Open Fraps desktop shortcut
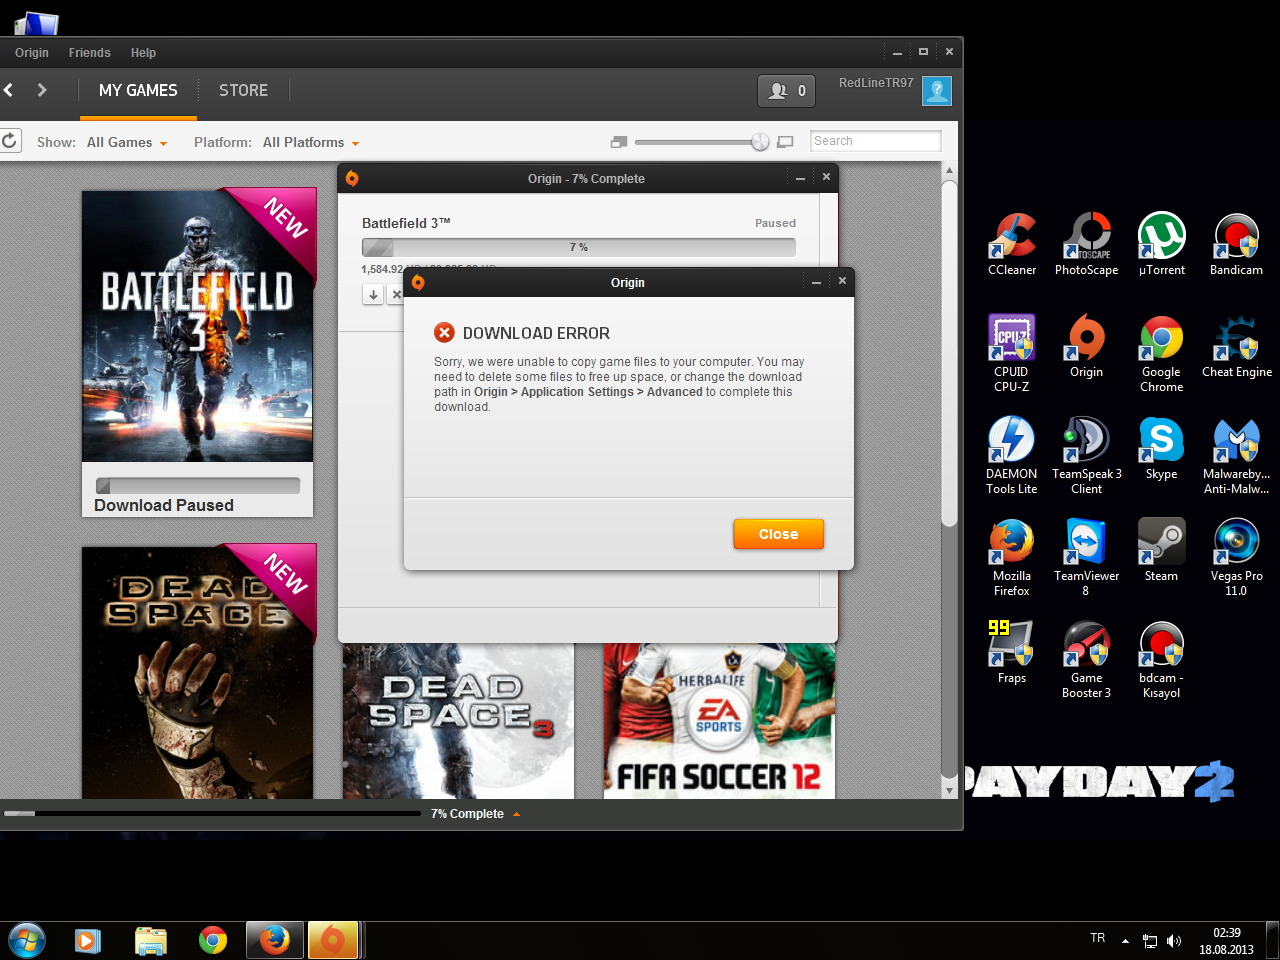 pos(1012,652)
